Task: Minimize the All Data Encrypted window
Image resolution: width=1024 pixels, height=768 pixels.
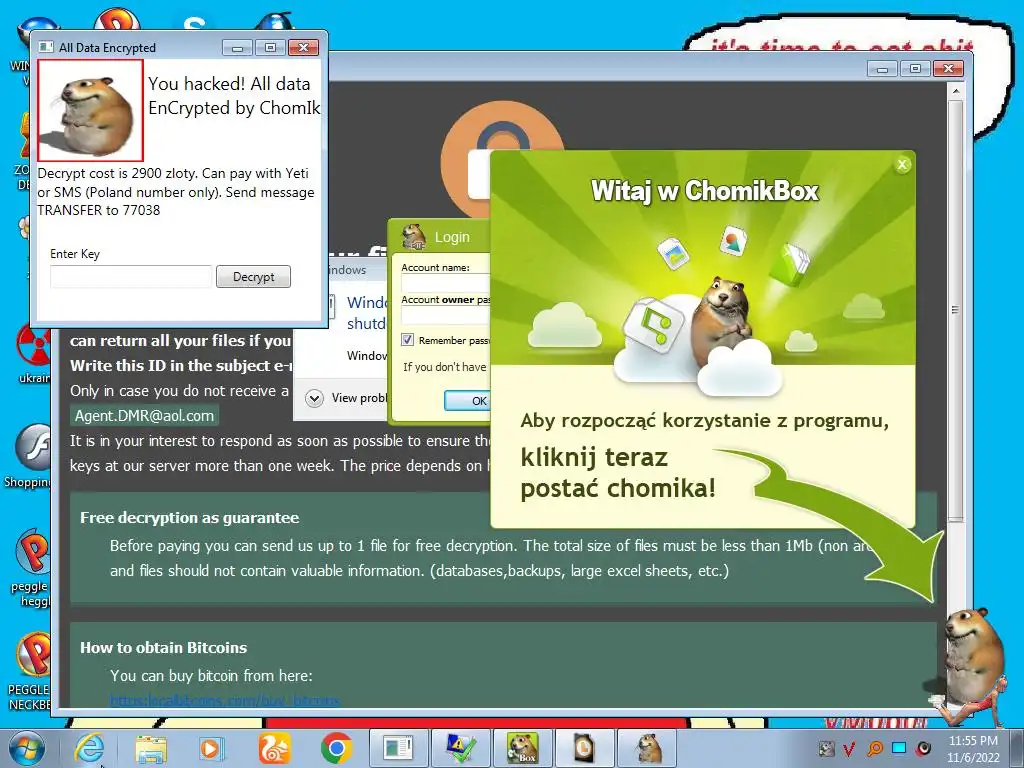Action: coord(238,48)
